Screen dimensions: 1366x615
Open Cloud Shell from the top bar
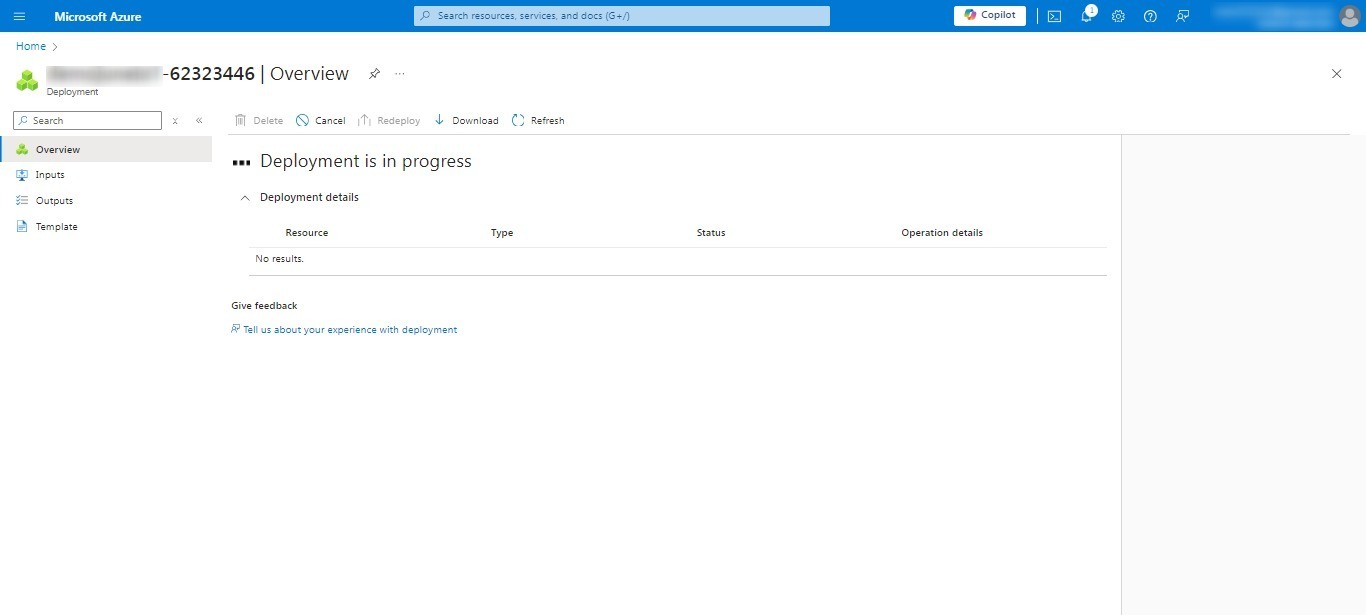click(1054, 16)
